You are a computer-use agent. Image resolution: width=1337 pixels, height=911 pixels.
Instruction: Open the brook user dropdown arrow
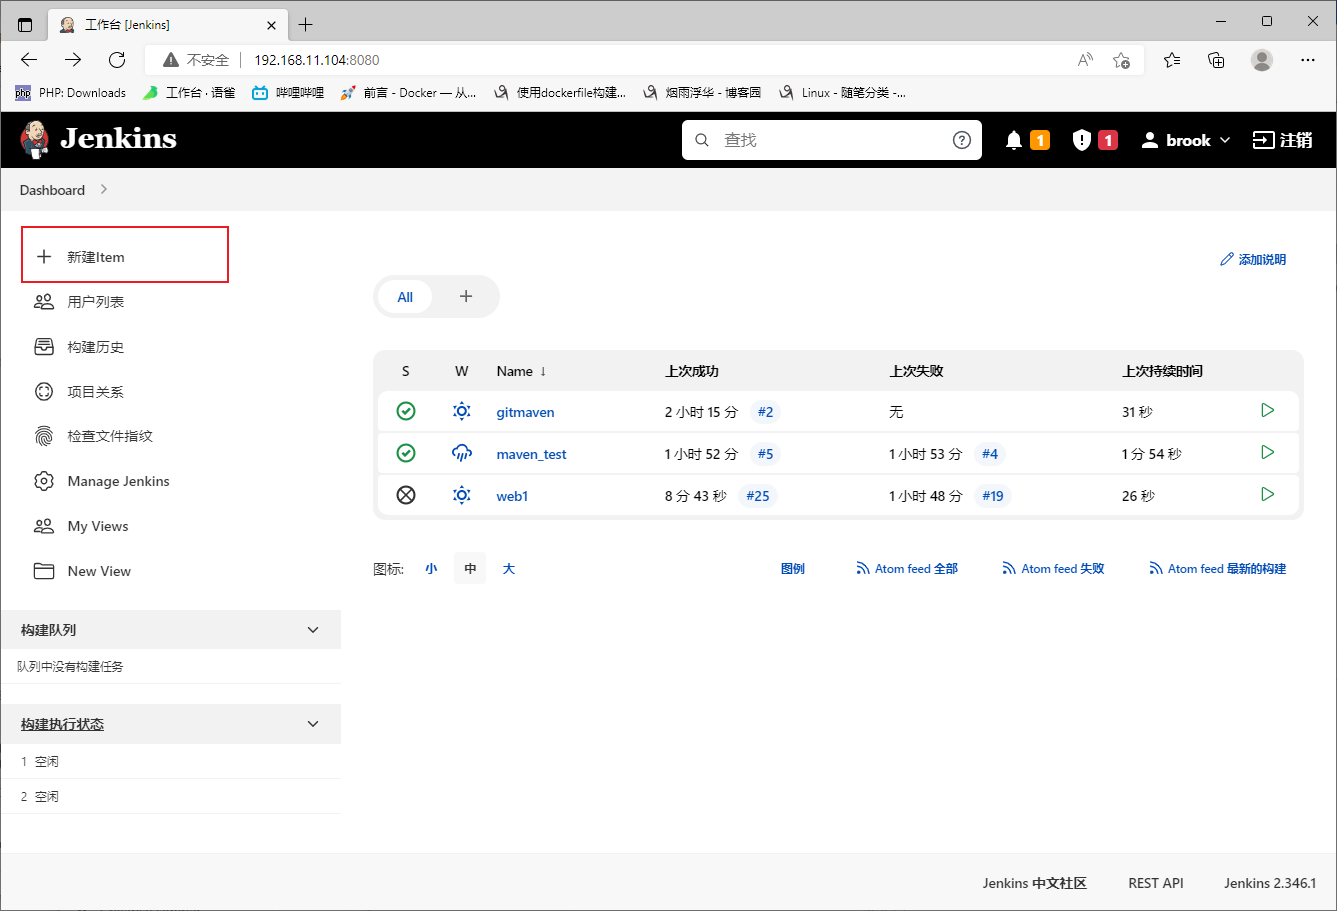tap(1225, 141)
